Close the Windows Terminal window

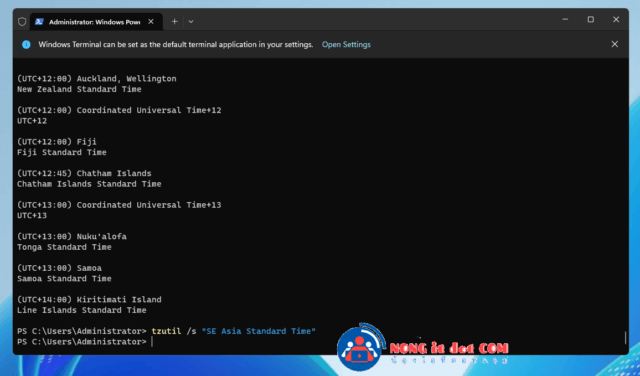(x=616, y=20)
